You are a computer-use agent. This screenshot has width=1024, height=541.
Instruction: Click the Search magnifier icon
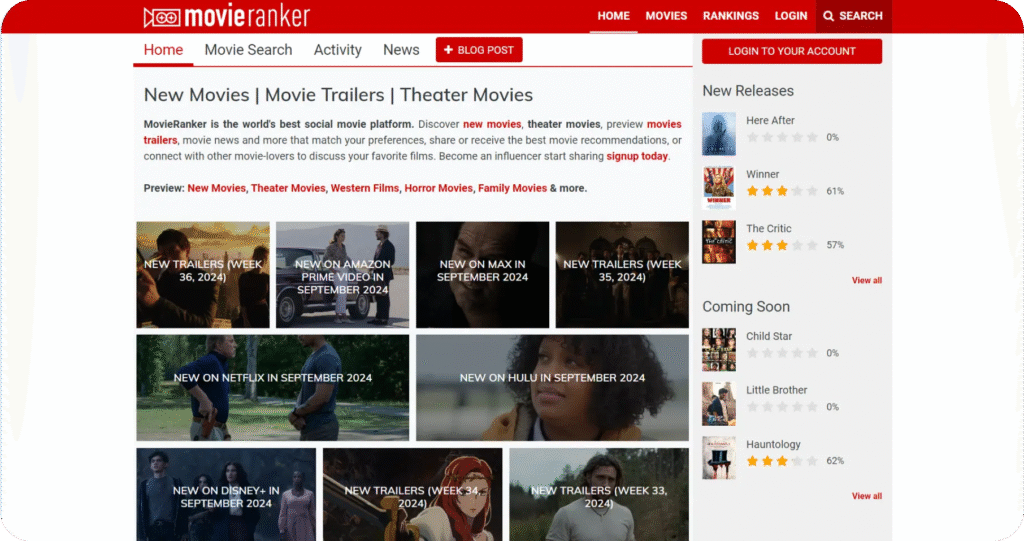tap(828, 16)
